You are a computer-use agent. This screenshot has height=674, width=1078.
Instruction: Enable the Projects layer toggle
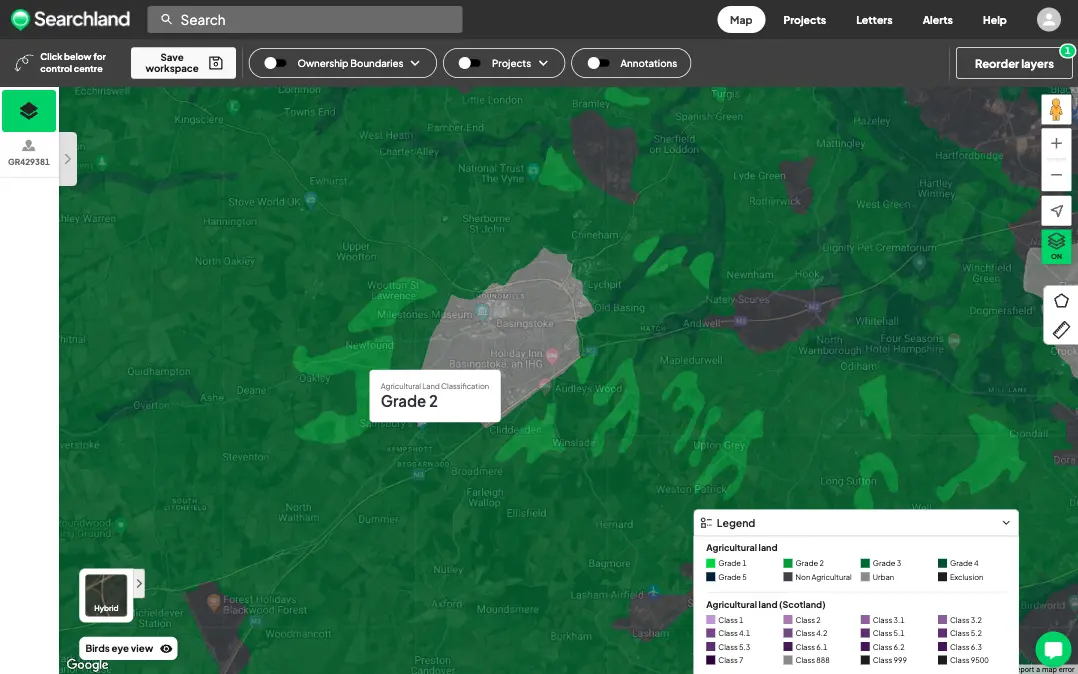468,62
